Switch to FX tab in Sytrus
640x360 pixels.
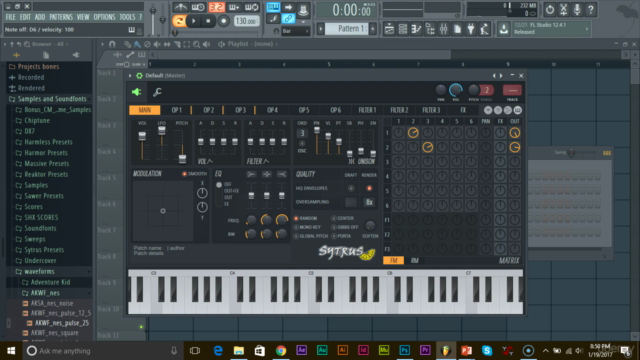pos(463,110)
